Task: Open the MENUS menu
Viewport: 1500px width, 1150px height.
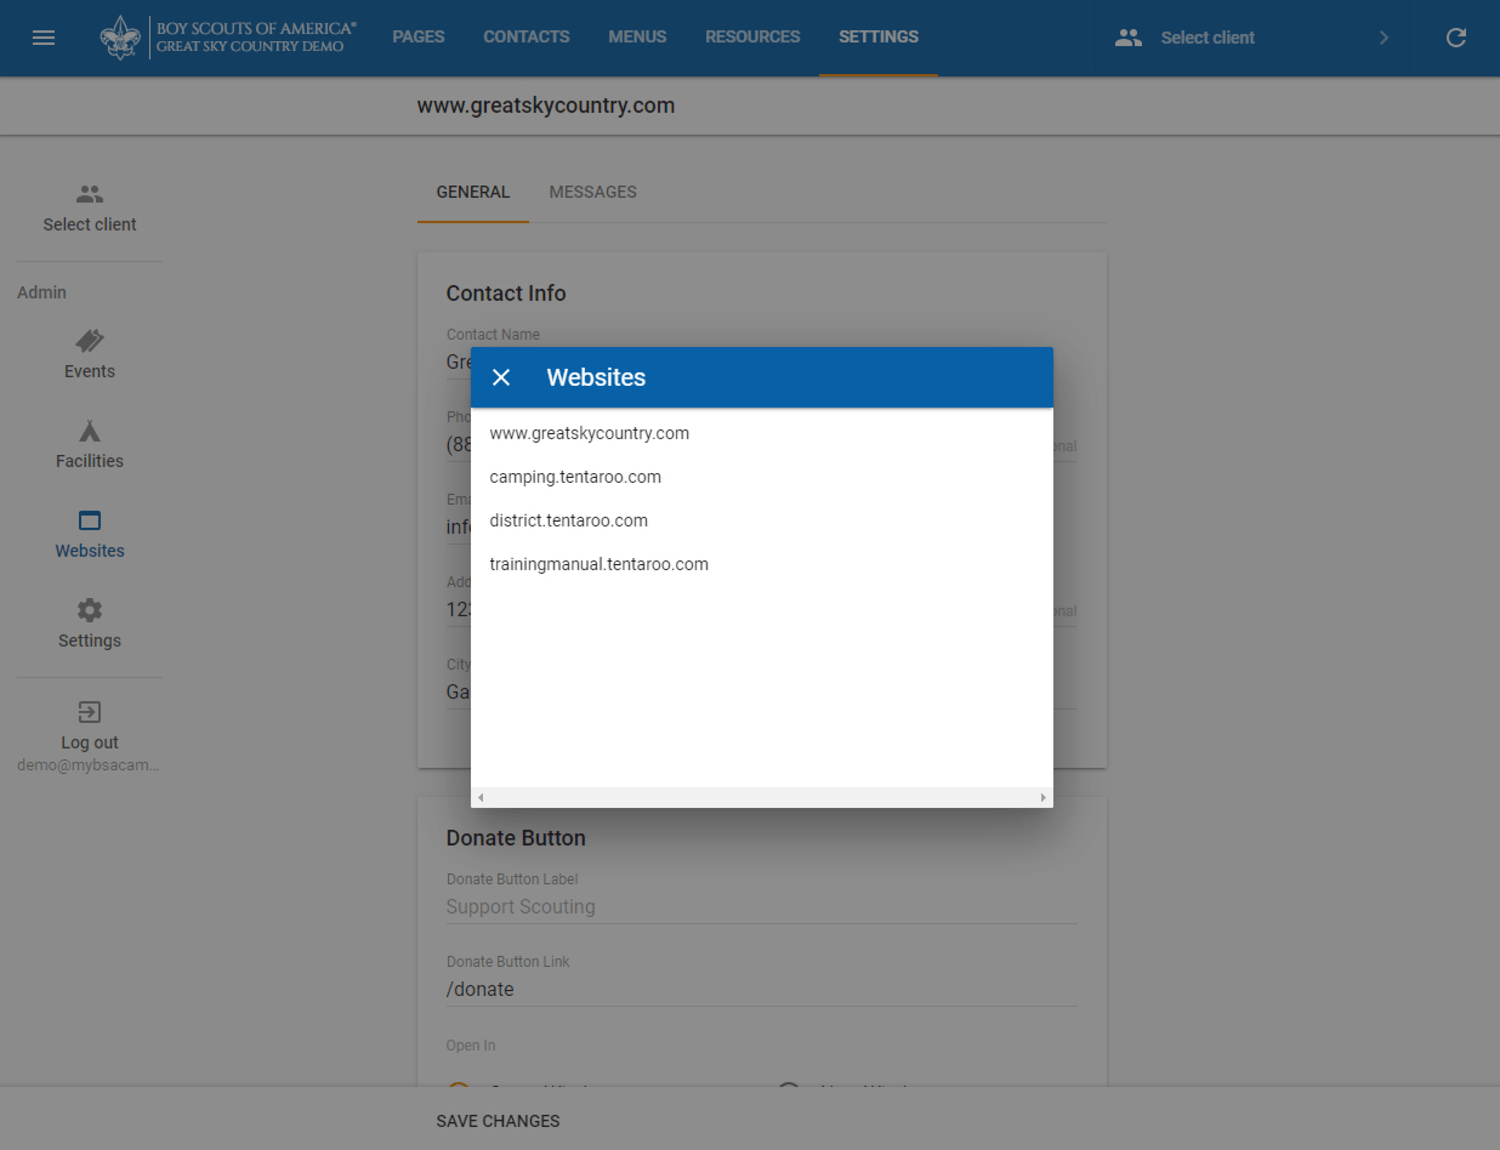Action: 637,37
